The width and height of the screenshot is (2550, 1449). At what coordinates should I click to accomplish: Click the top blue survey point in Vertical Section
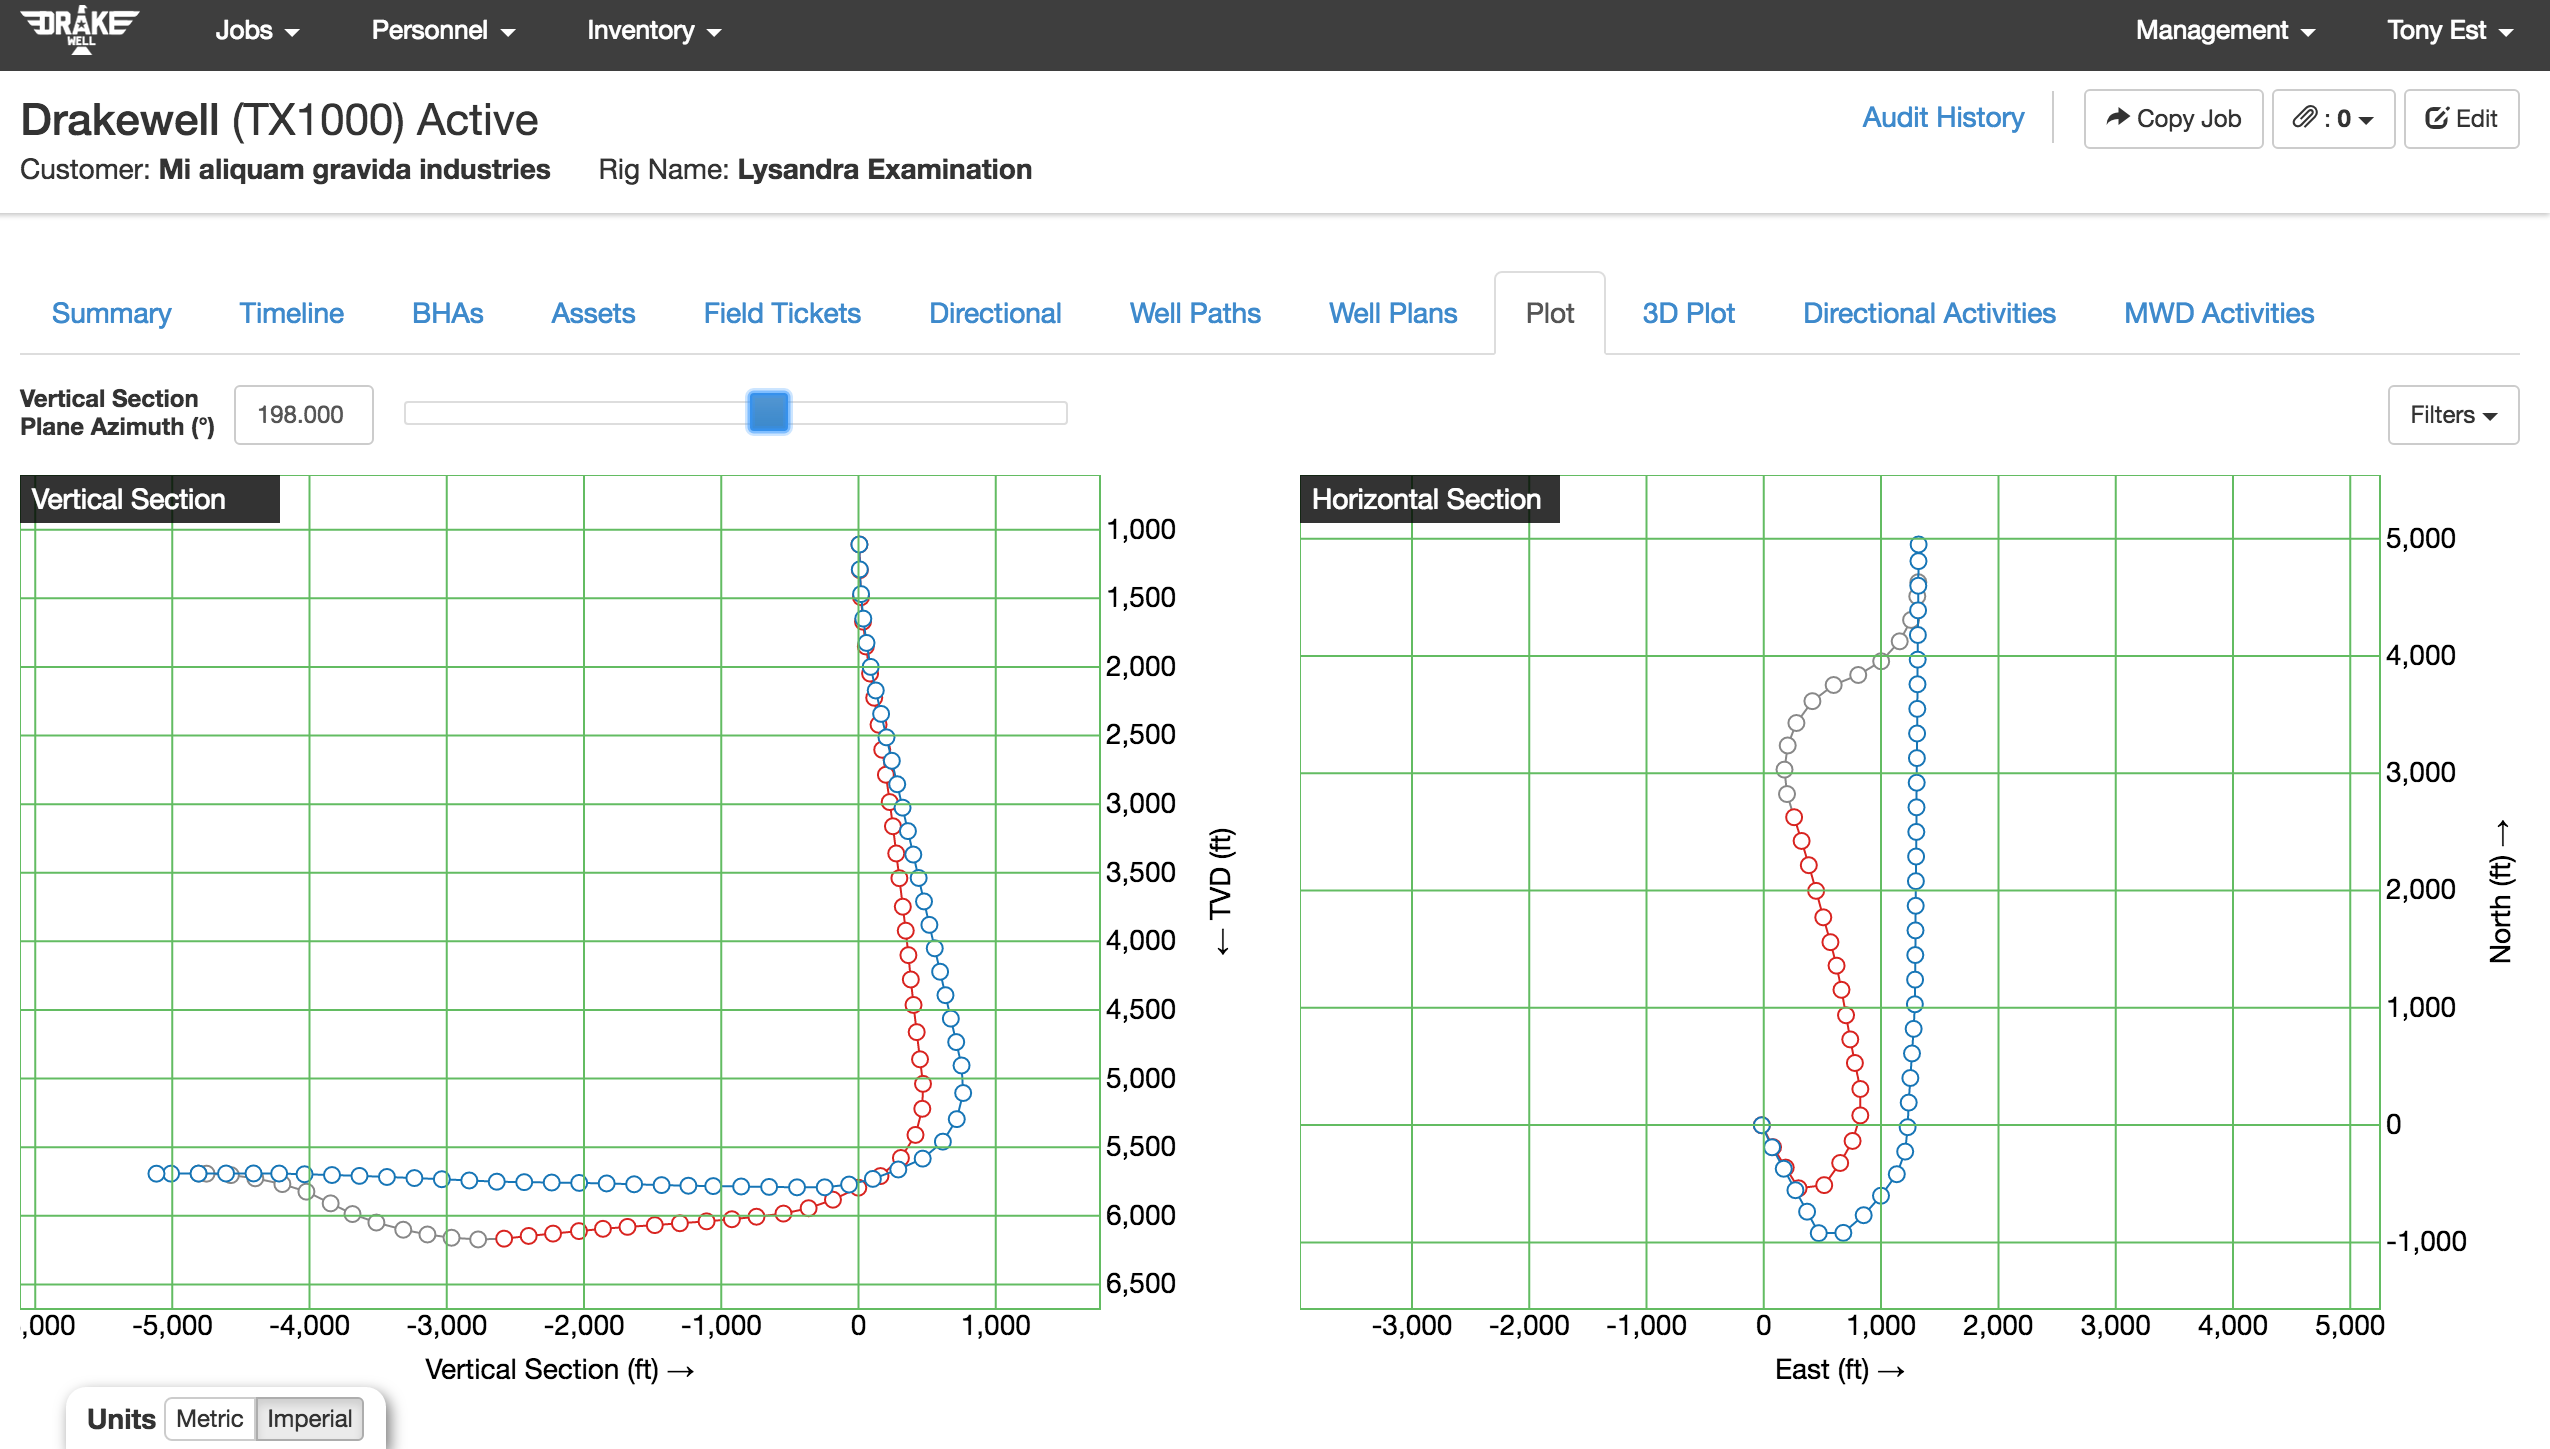click(x=859, y=545)
